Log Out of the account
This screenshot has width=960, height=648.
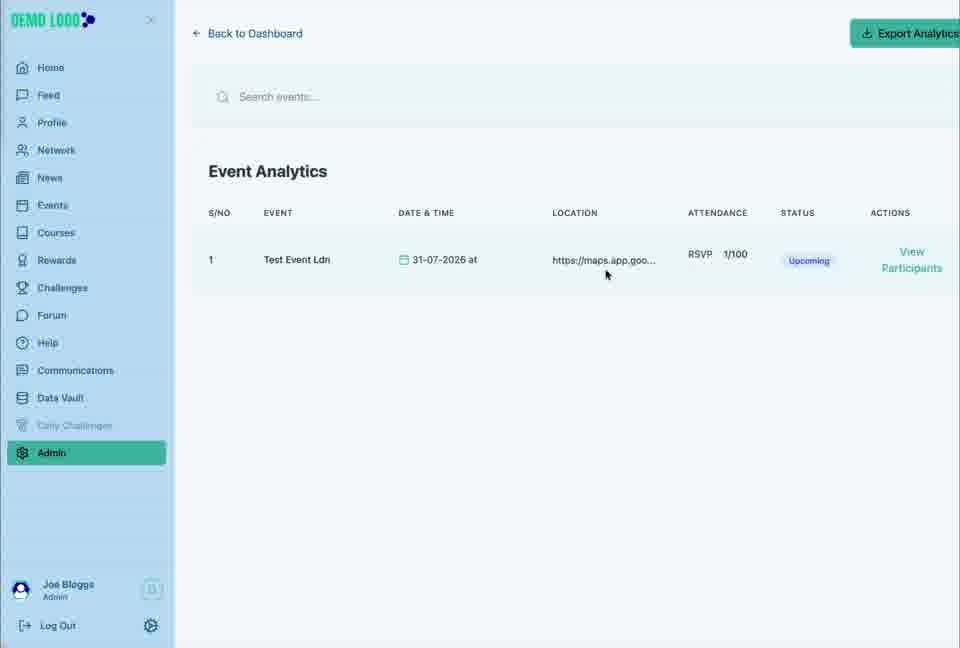click(58, 626)
